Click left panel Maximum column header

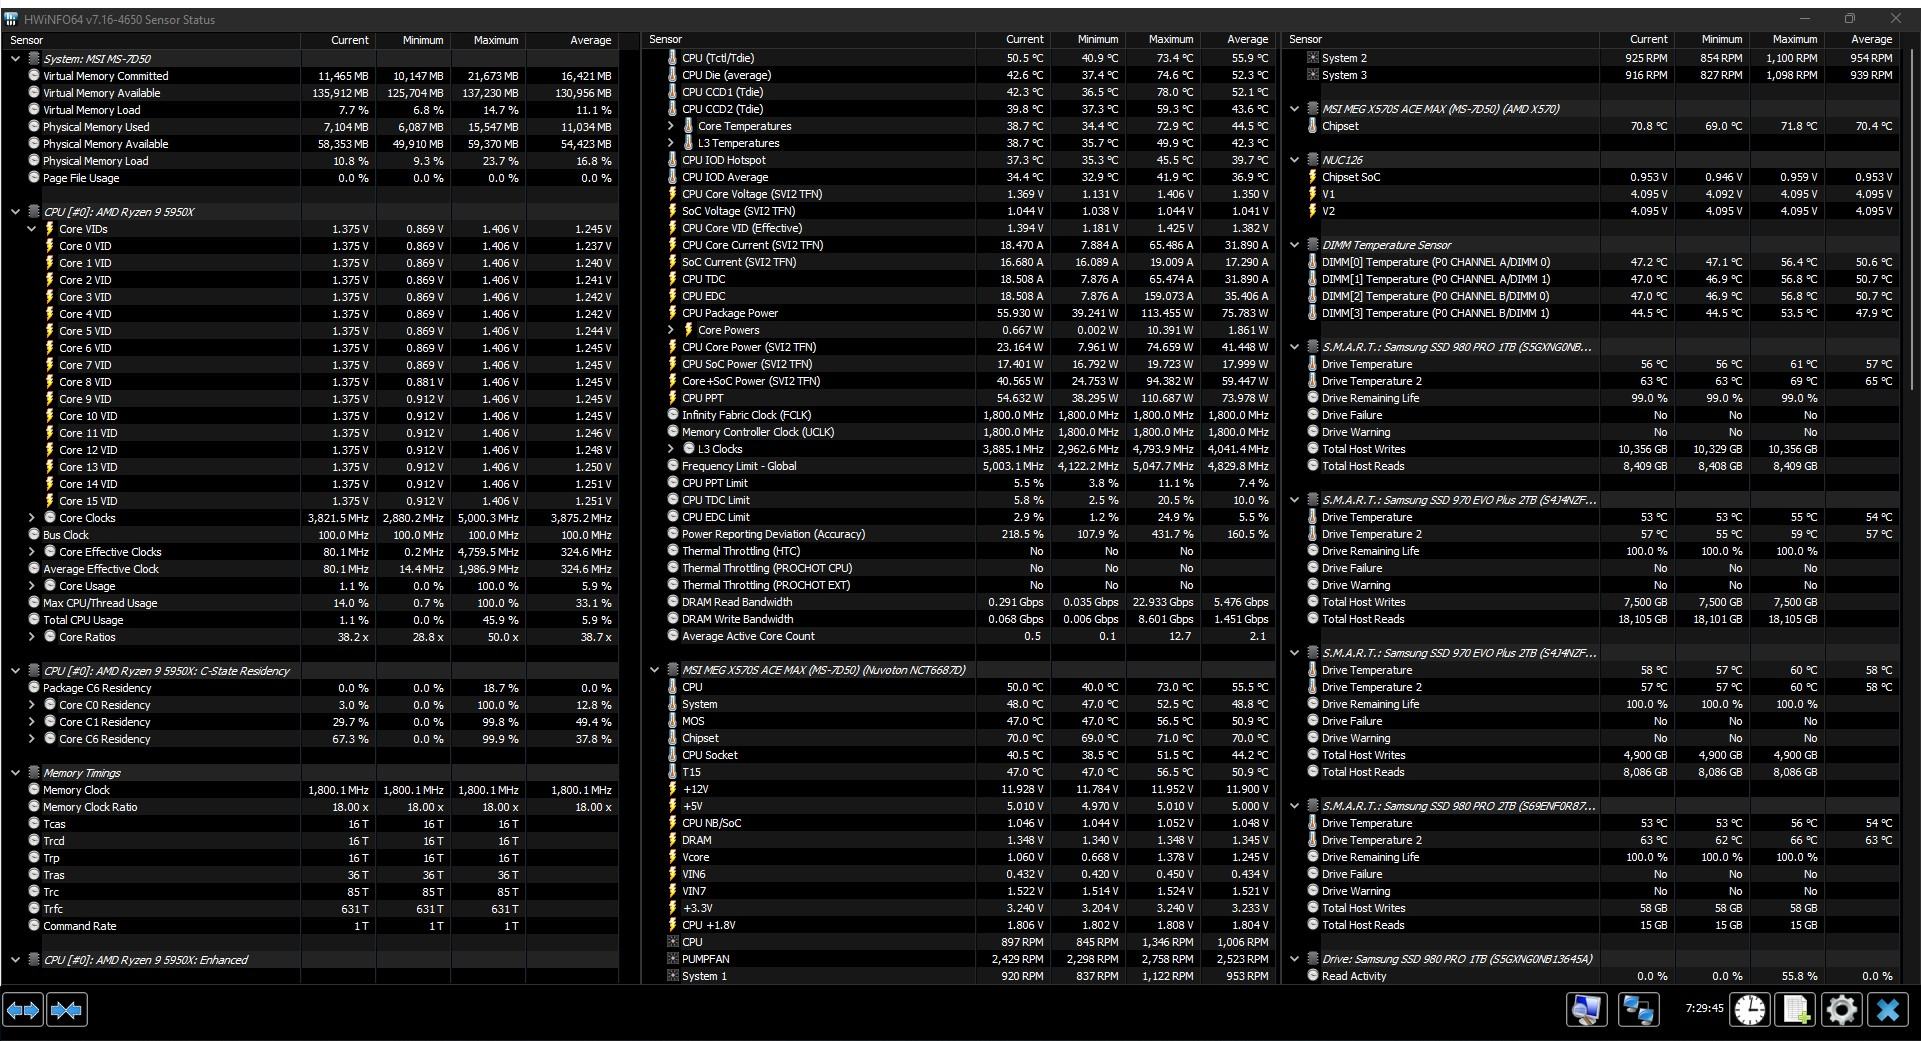(488, 40)
